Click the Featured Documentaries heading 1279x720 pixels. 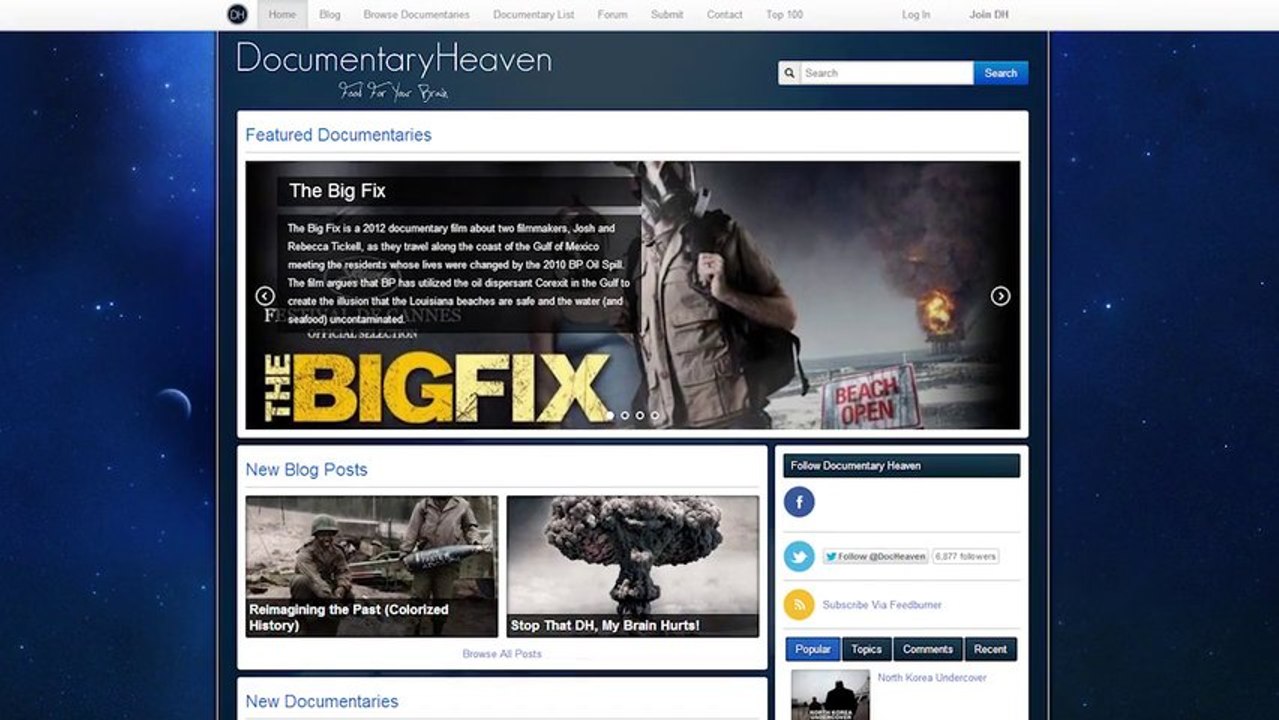[x=338, y=135]
